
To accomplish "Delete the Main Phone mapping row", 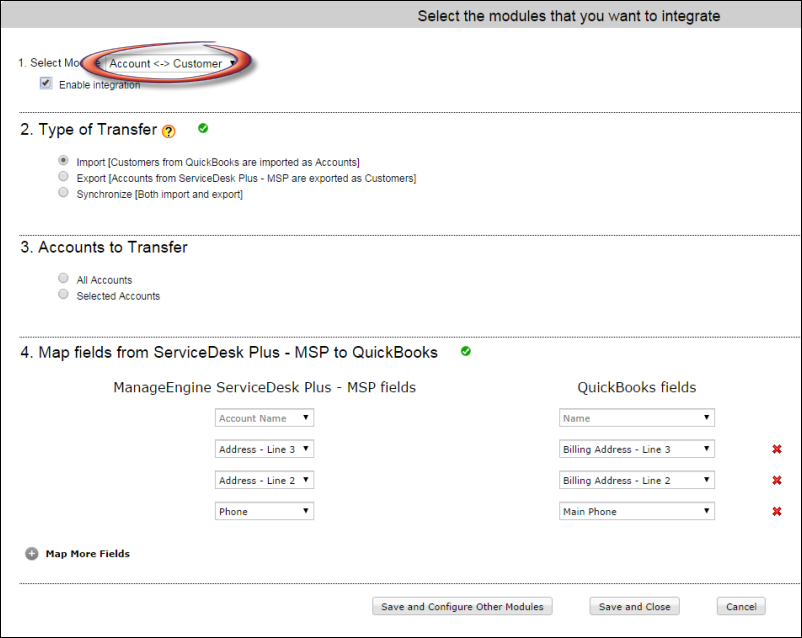I will coord(776,512).
